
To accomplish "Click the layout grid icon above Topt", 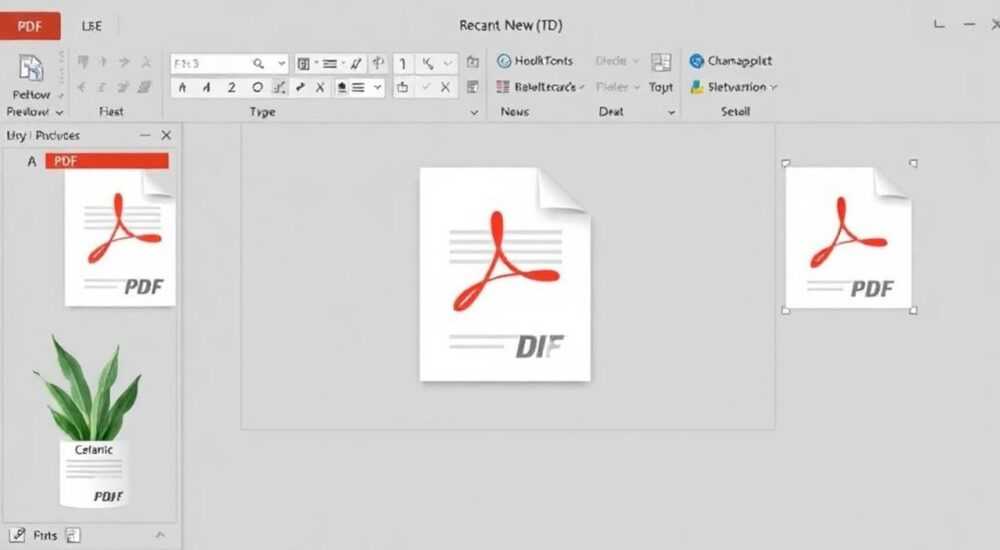I will [x=661, y=63].
